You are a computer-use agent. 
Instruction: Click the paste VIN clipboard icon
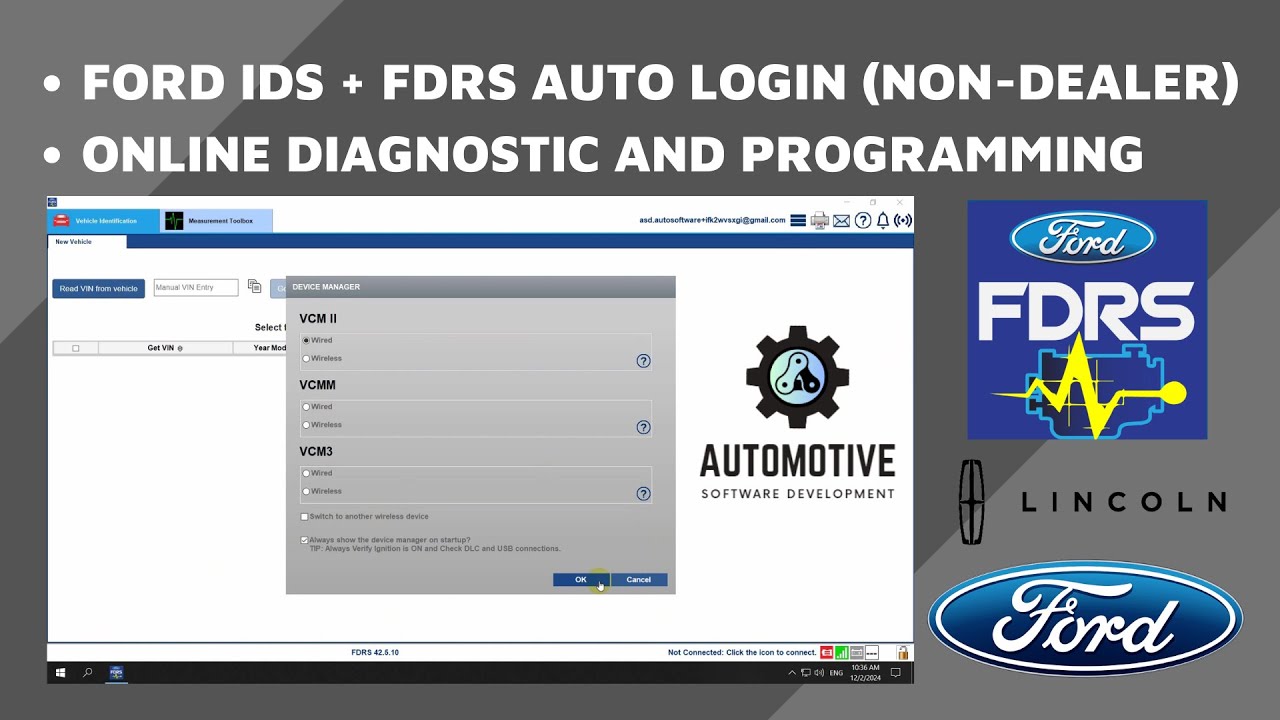pos(254,287)
